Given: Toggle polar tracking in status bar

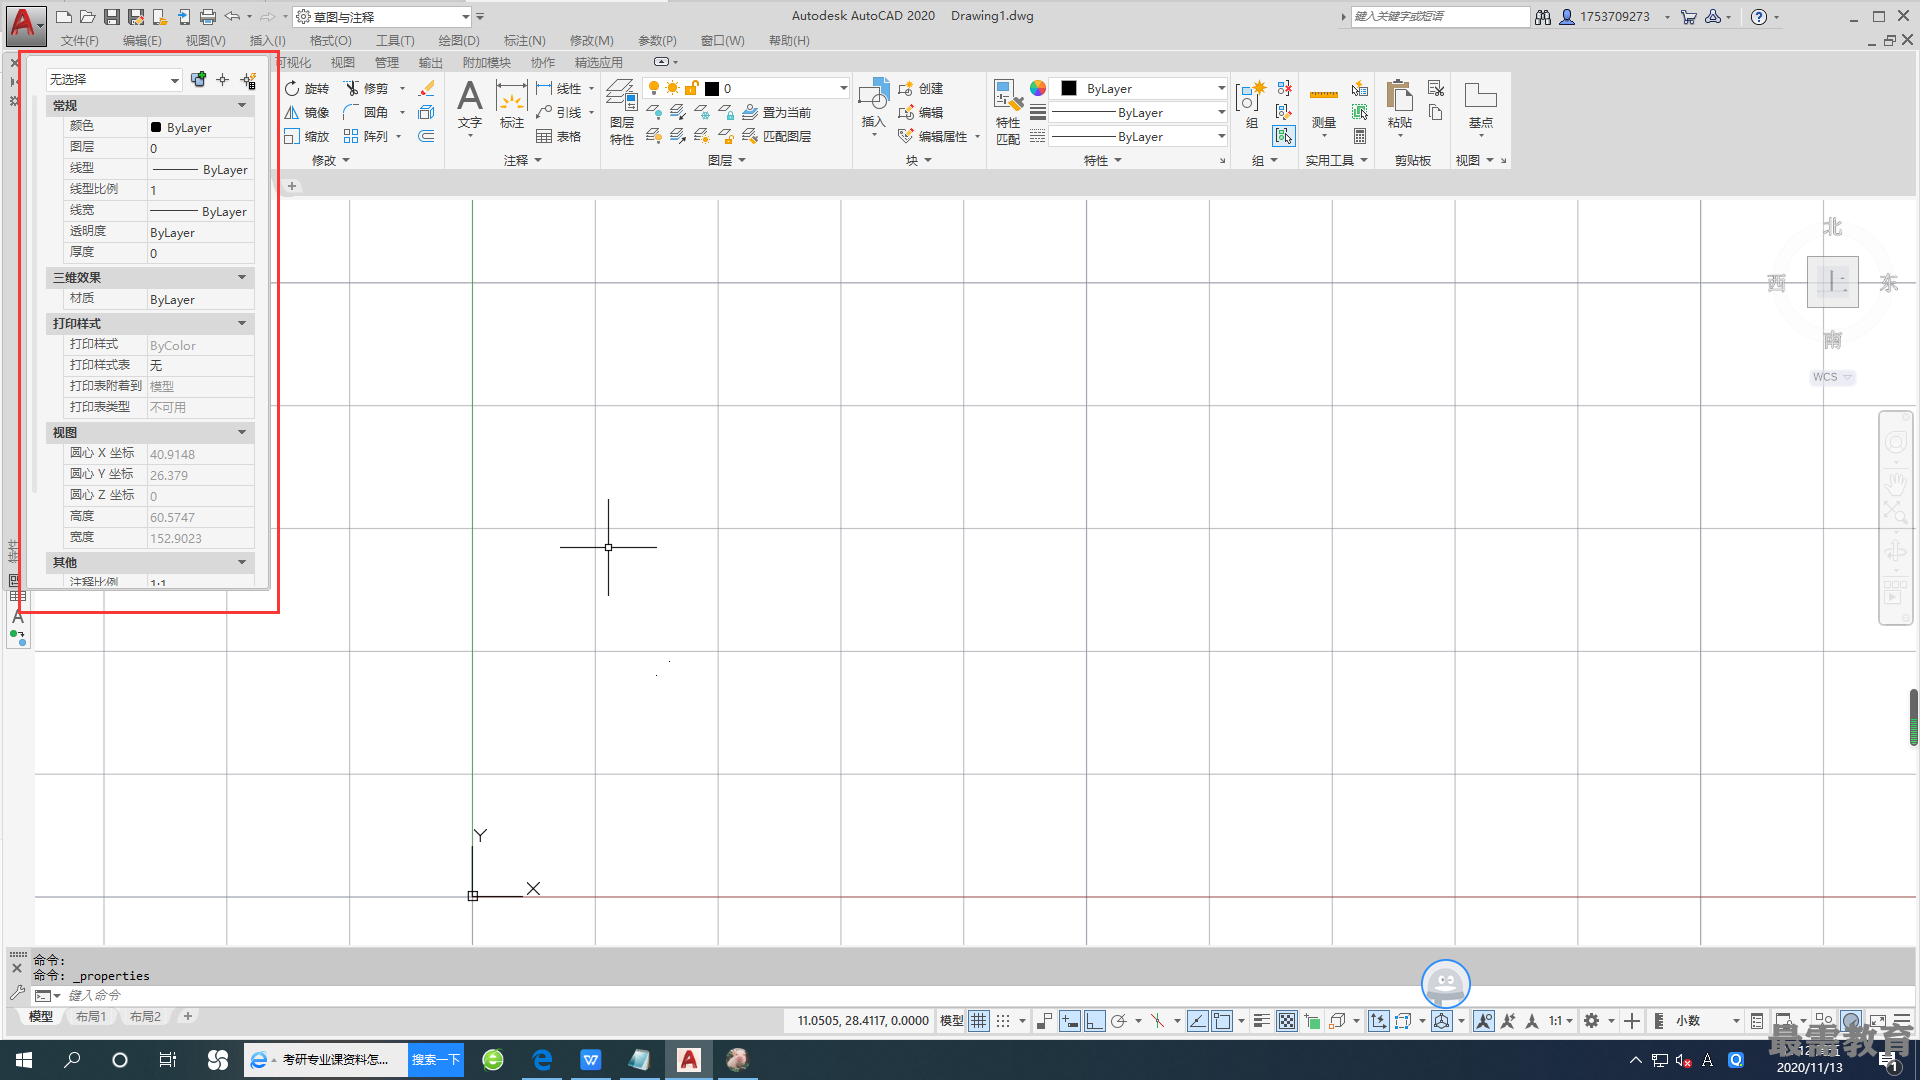Looking at the screenshot, I should [1119, 1021].
